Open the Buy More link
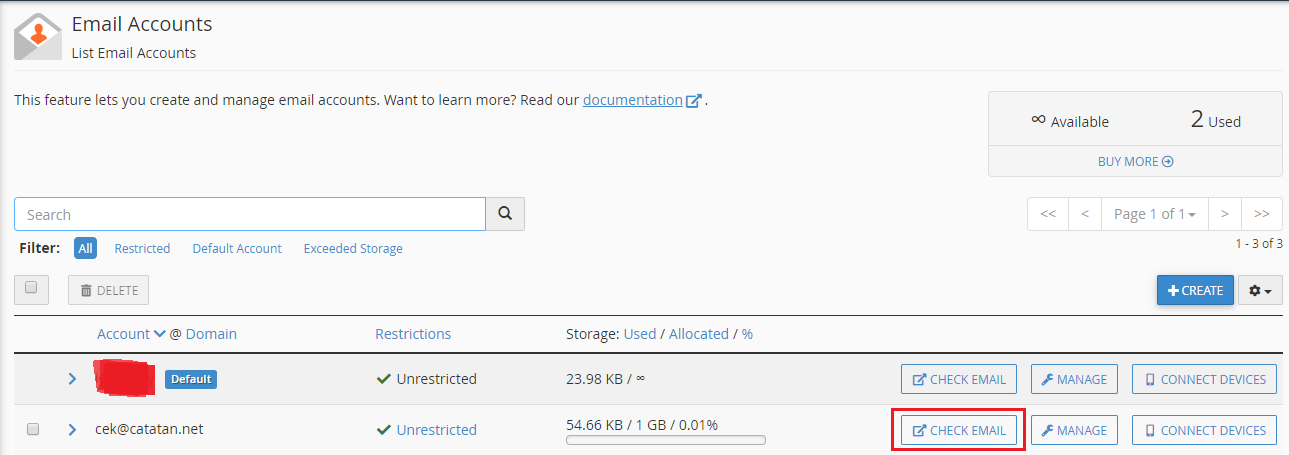This screenshot has height=455, width=1289. point(1135,161)
